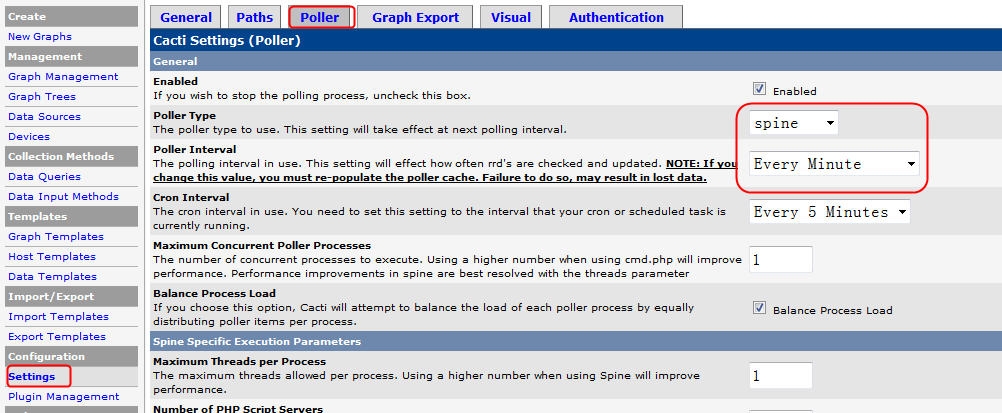Open Data Input Methods link

63,196
